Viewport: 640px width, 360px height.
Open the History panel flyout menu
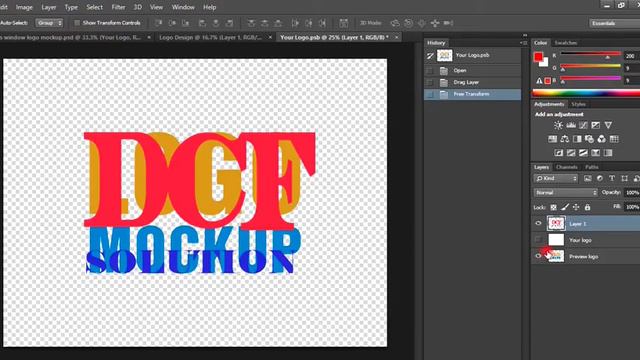point(524,43)
